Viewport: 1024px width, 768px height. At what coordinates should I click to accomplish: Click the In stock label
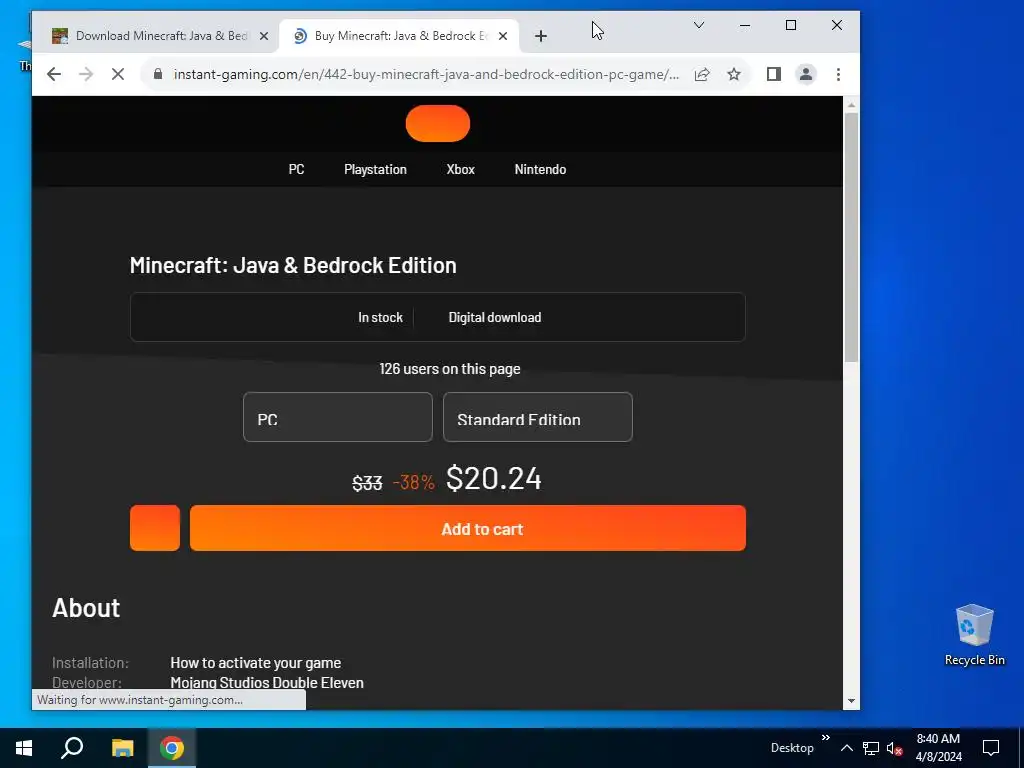(380, 317)
